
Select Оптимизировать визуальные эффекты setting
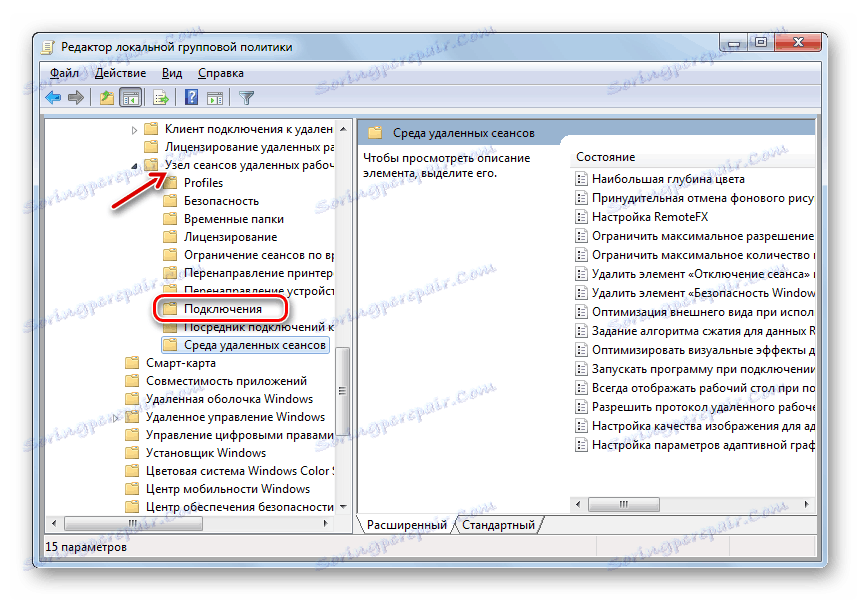pyautogui.click(x=703, y=350)
